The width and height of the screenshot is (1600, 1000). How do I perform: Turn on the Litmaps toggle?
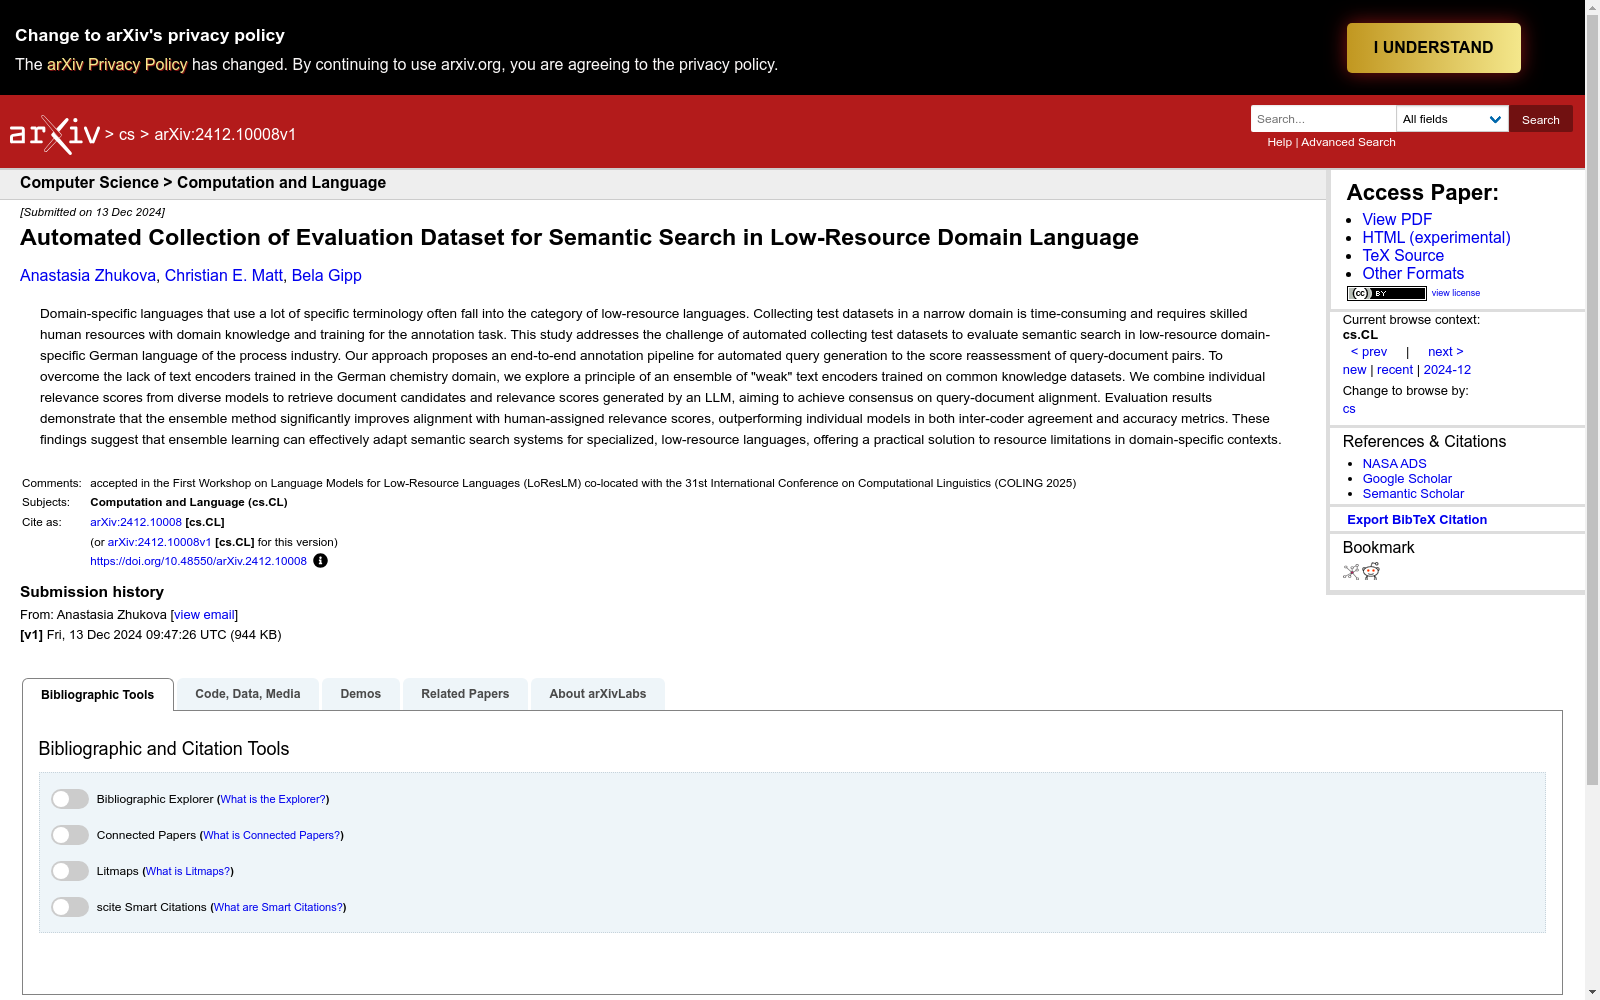tap(70, 871)
